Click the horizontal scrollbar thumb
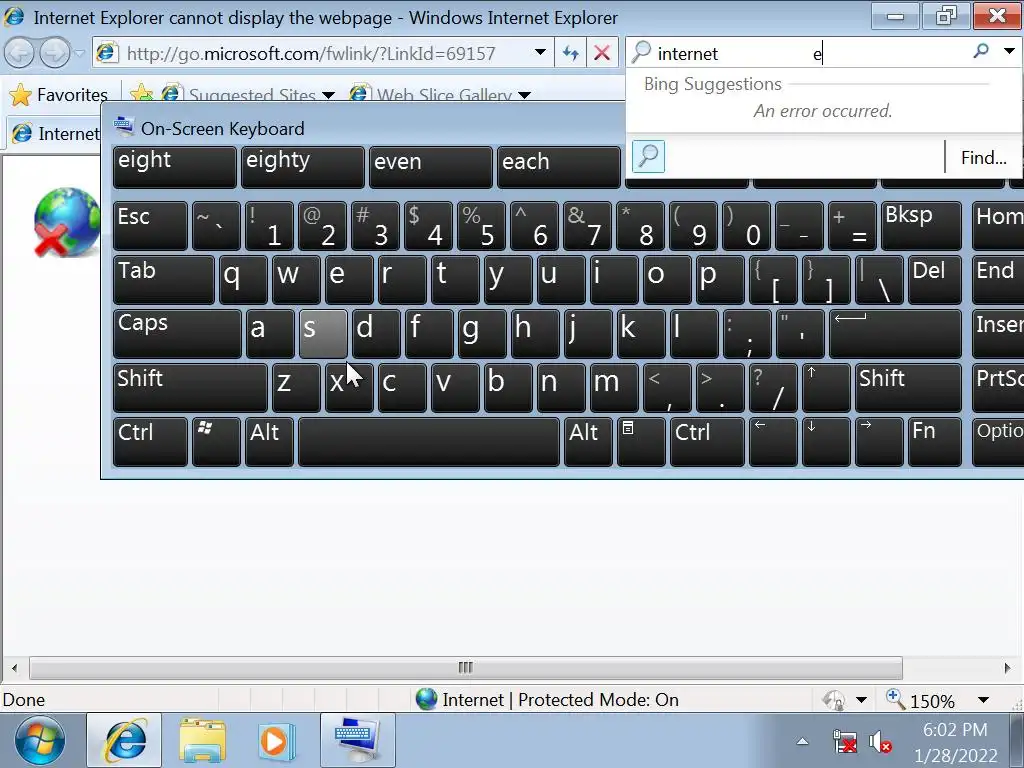 tap(466, 667)
